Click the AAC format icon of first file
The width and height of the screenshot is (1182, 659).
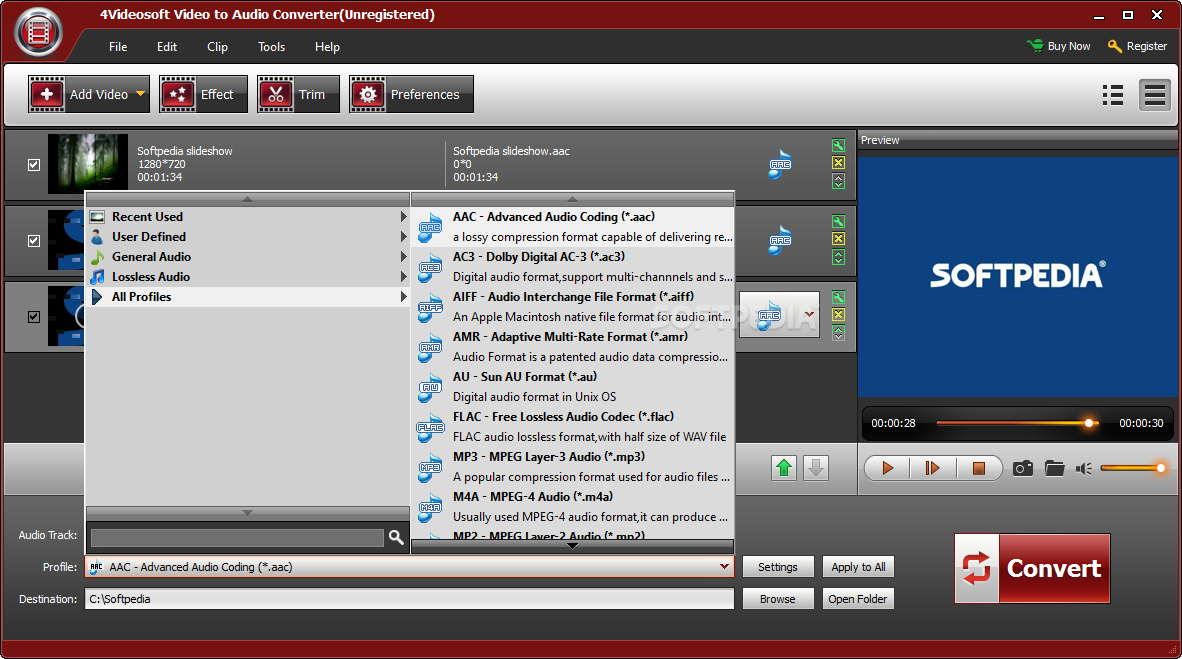[780, 164]
